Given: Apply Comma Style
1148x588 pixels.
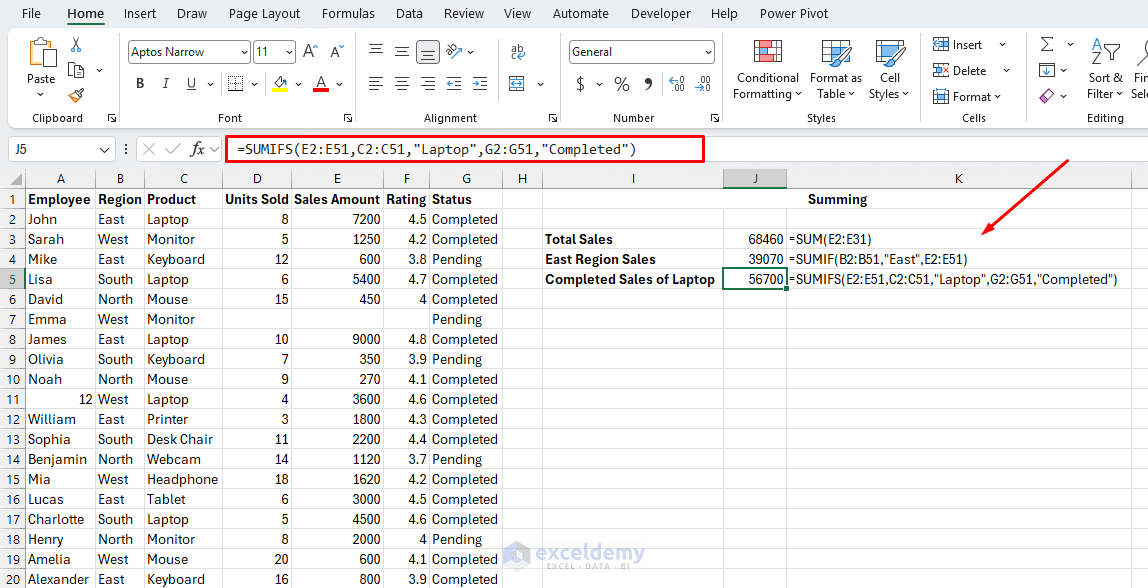Looking at the screenshot, I should 648,84.
